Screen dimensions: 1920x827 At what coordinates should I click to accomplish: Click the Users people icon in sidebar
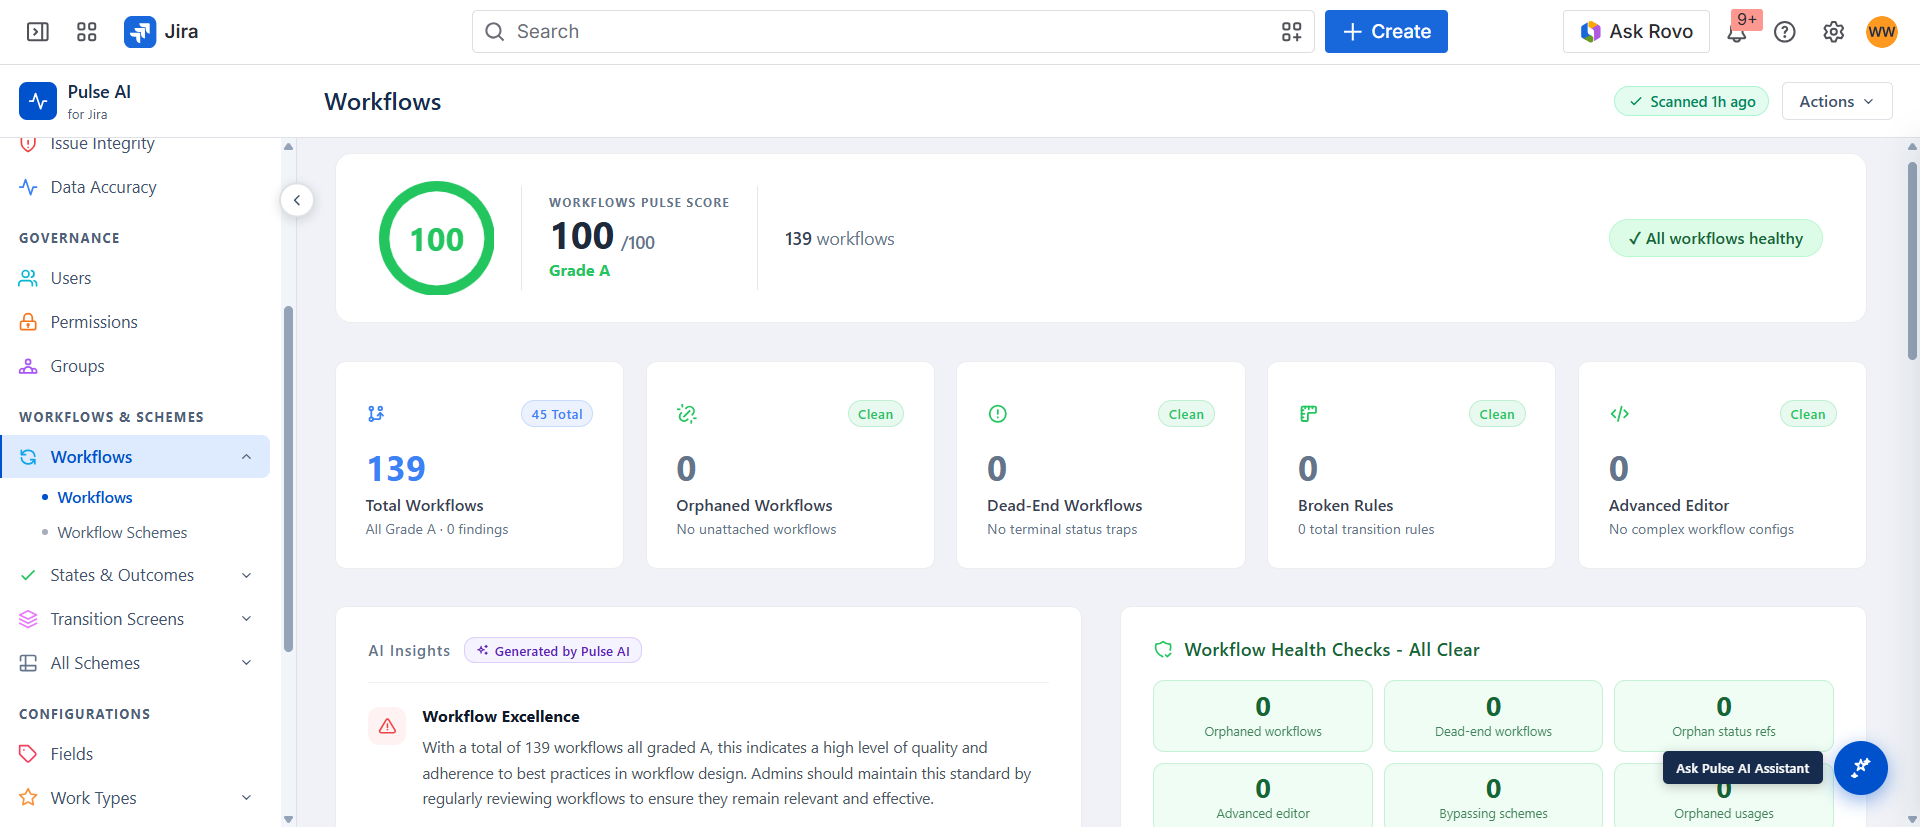click(28, 278)
